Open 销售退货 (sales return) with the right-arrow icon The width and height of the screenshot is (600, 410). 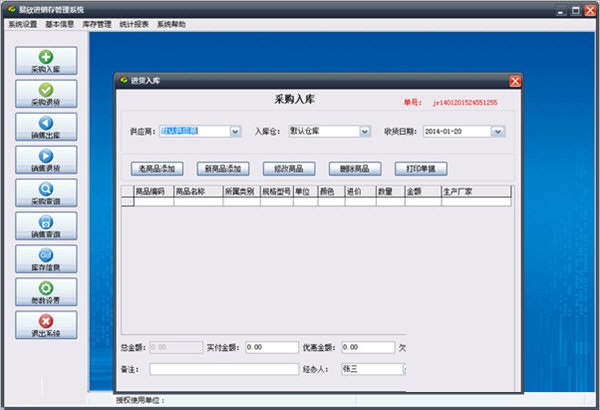[x=46, y=160]
